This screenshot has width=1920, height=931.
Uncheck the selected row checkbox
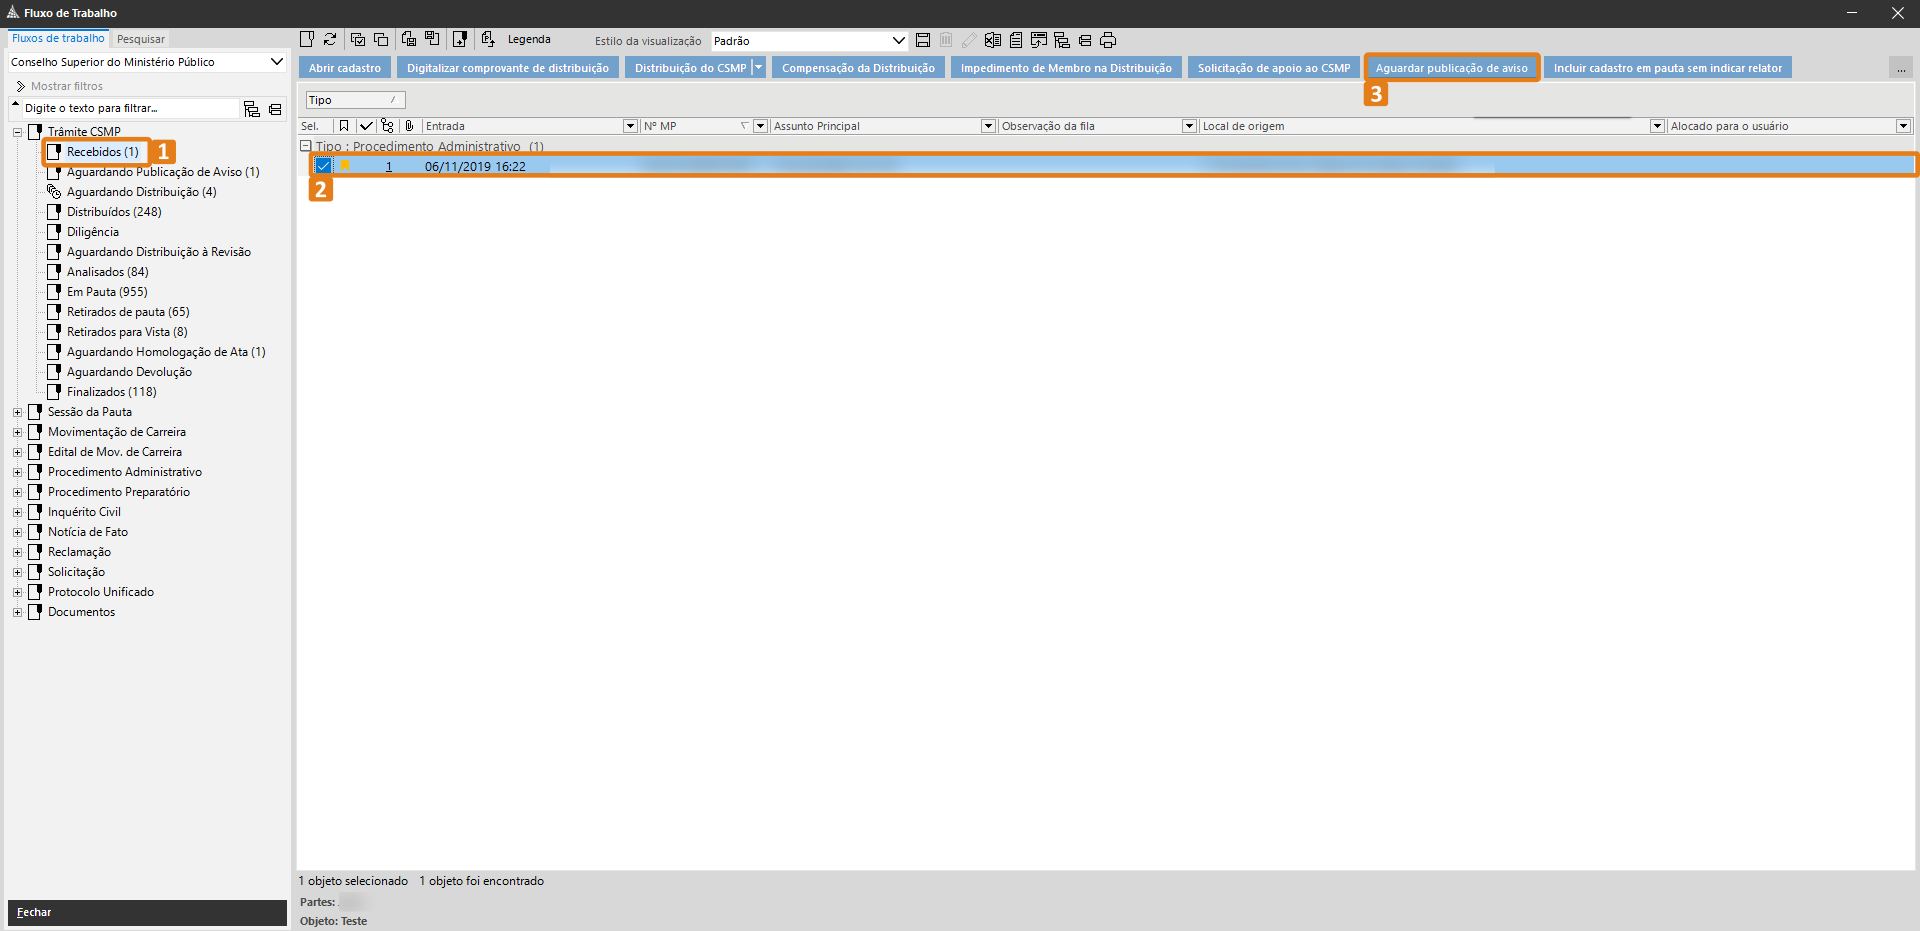[323, 166]
